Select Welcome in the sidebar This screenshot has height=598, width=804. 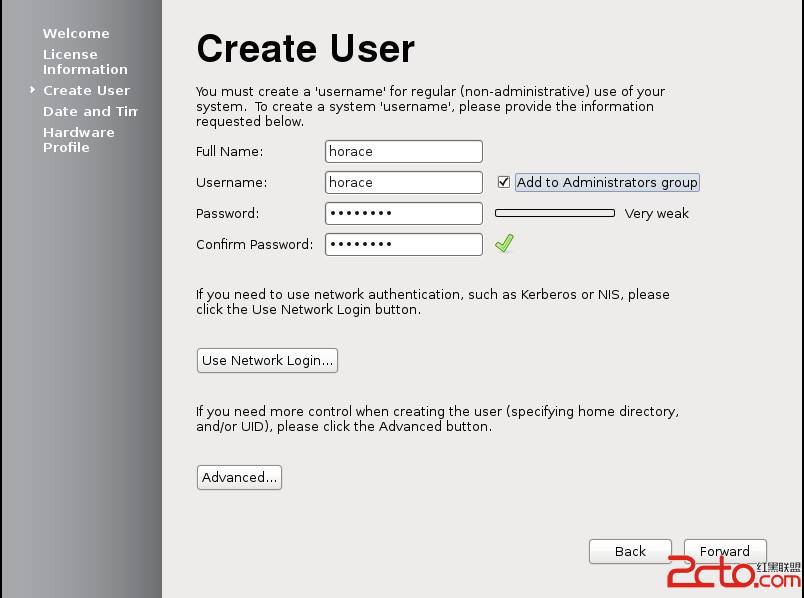pyautogui.click(x=76, y=33)
